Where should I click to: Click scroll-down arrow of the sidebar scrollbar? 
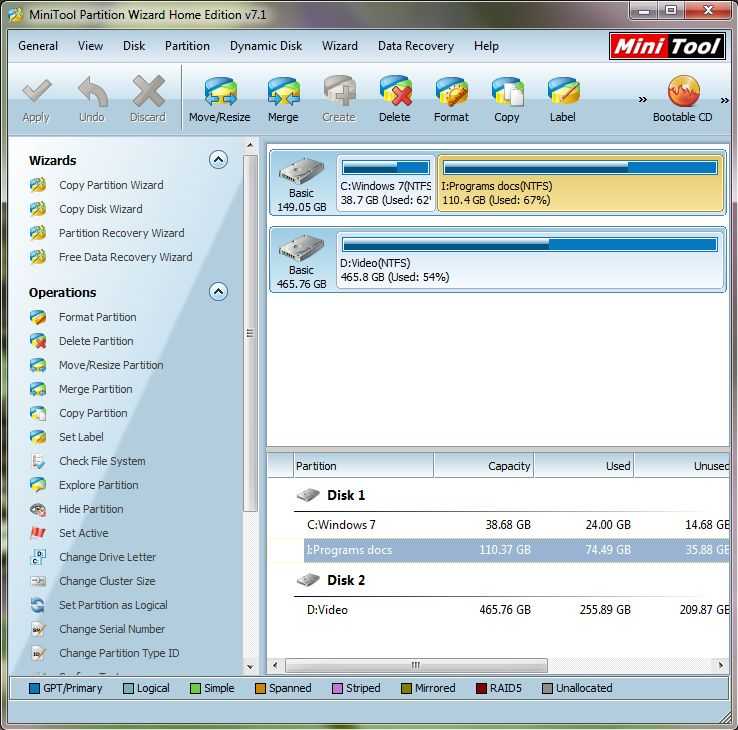250,667
